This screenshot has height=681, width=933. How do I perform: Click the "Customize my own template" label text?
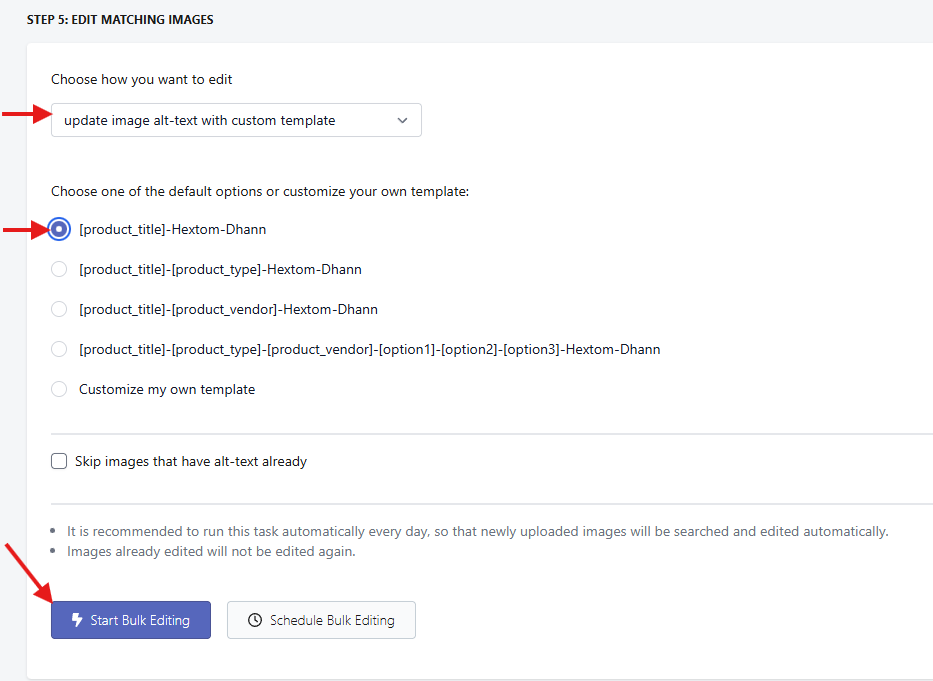pyautogui.click(x=167, y=389)
